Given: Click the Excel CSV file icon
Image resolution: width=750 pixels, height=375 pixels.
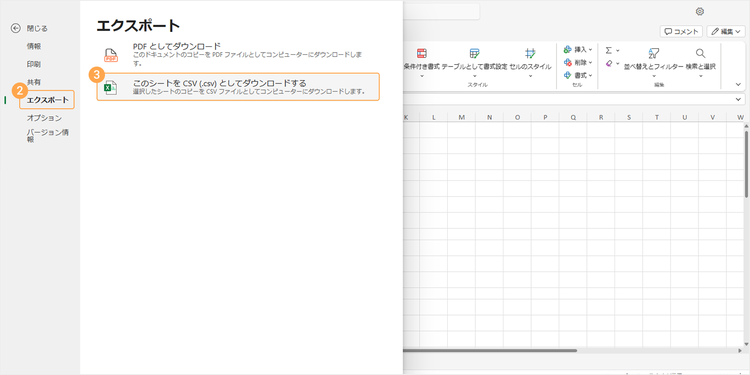Looking at the screenshot, I should [x=111, y=87].
